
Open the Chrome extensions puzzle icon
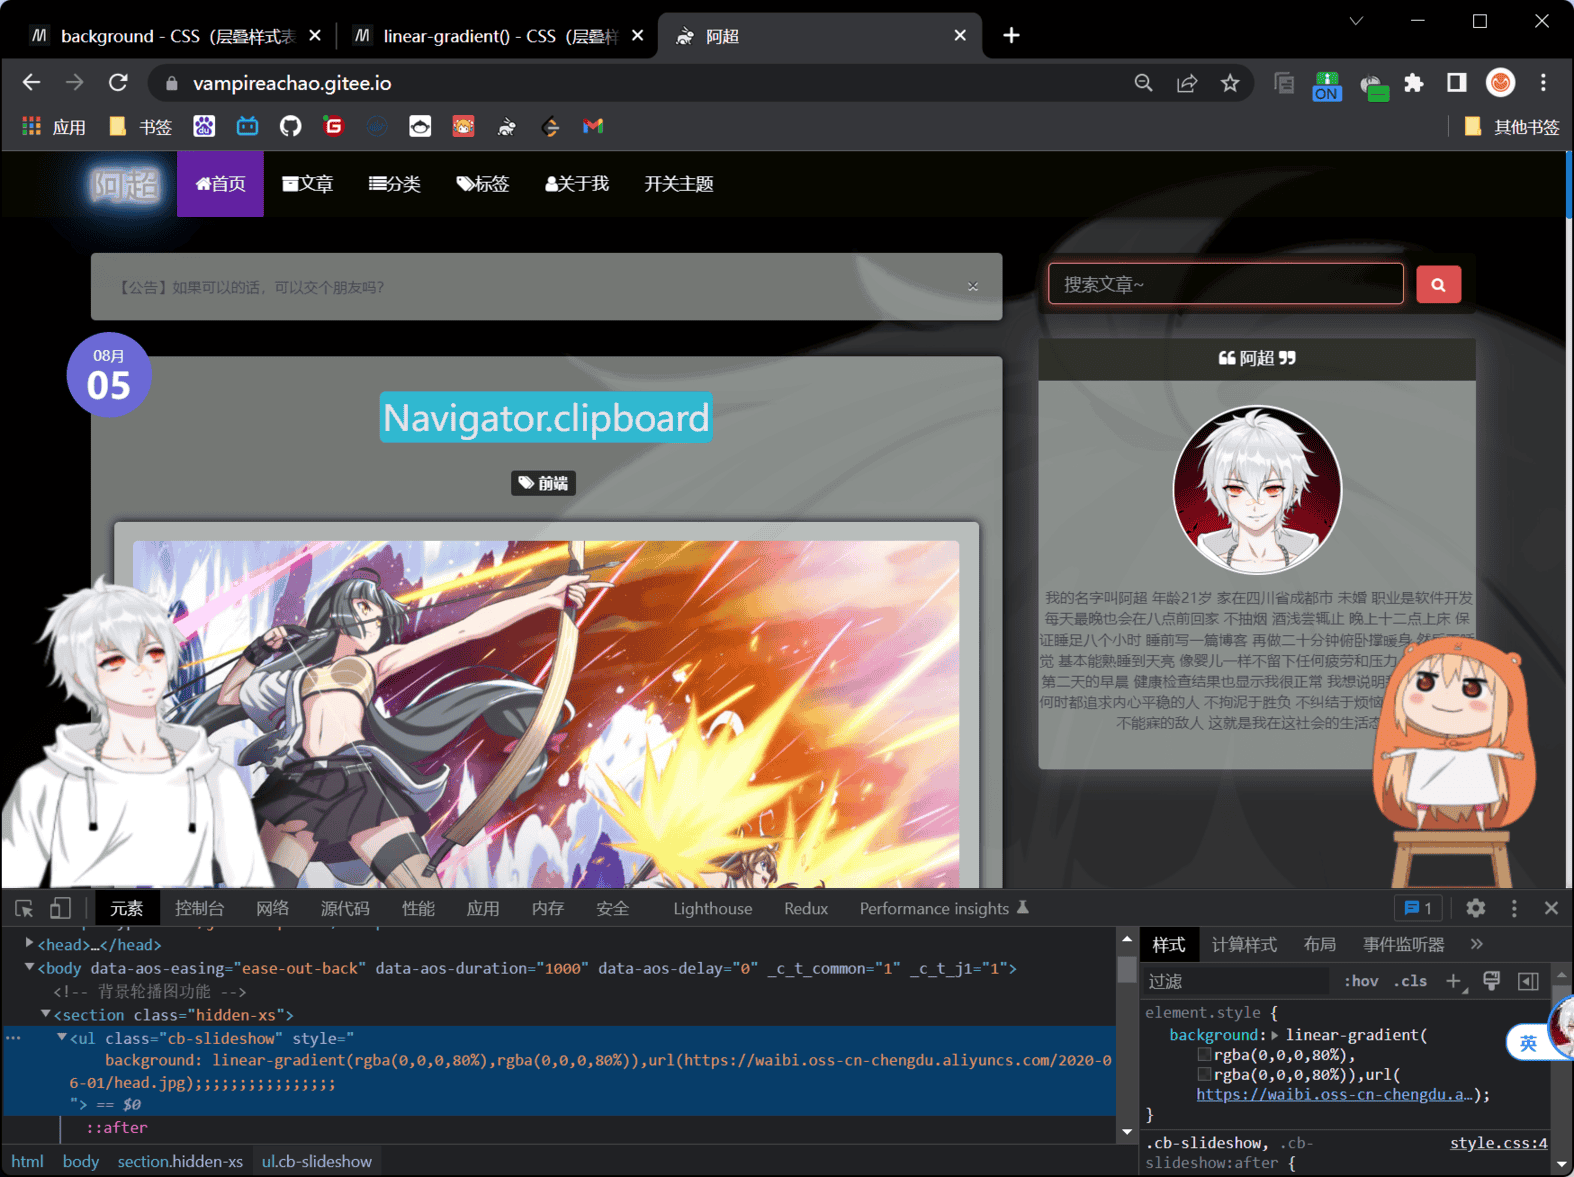point(1413,83)
